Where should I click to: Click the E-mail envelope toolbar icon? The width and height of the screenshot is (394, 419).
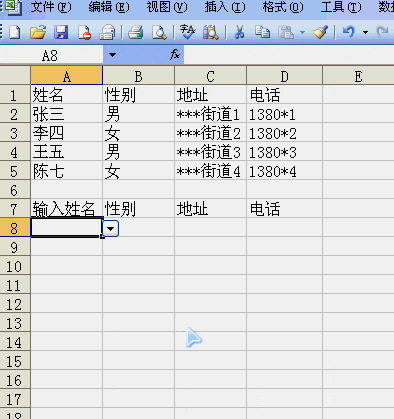pos(107,33)
